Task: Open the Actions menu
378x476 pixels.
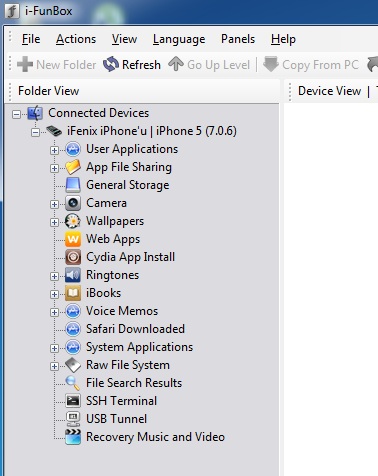Action: pos(76,39)
